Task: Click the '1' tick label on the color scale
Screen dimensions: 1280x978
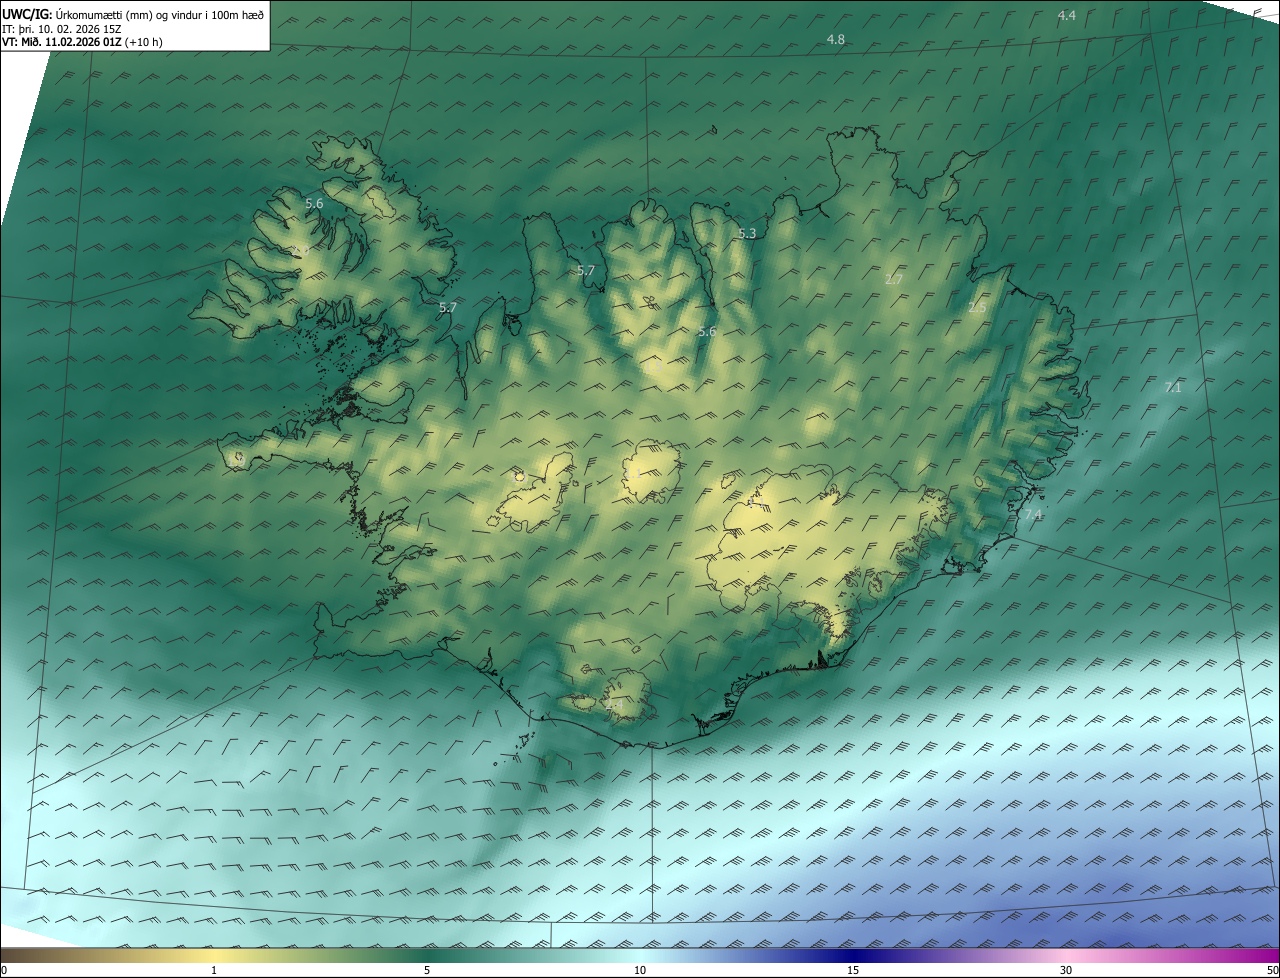Action: click(x=214, y=970)
